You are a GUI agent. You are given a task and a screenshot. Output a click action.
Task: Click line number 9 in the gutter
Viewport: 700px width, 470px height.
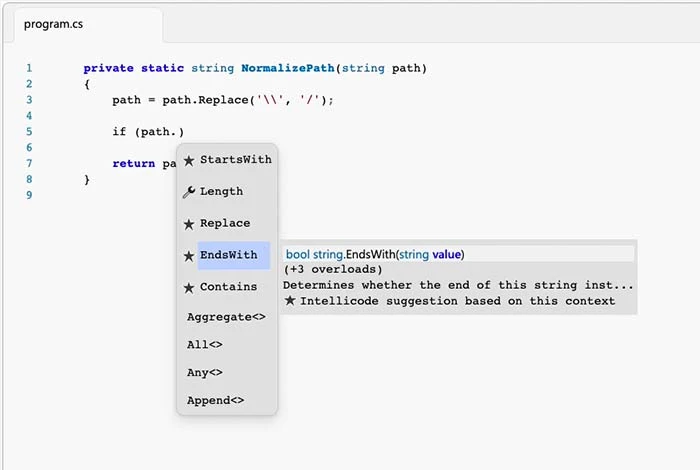click(29, 195)
